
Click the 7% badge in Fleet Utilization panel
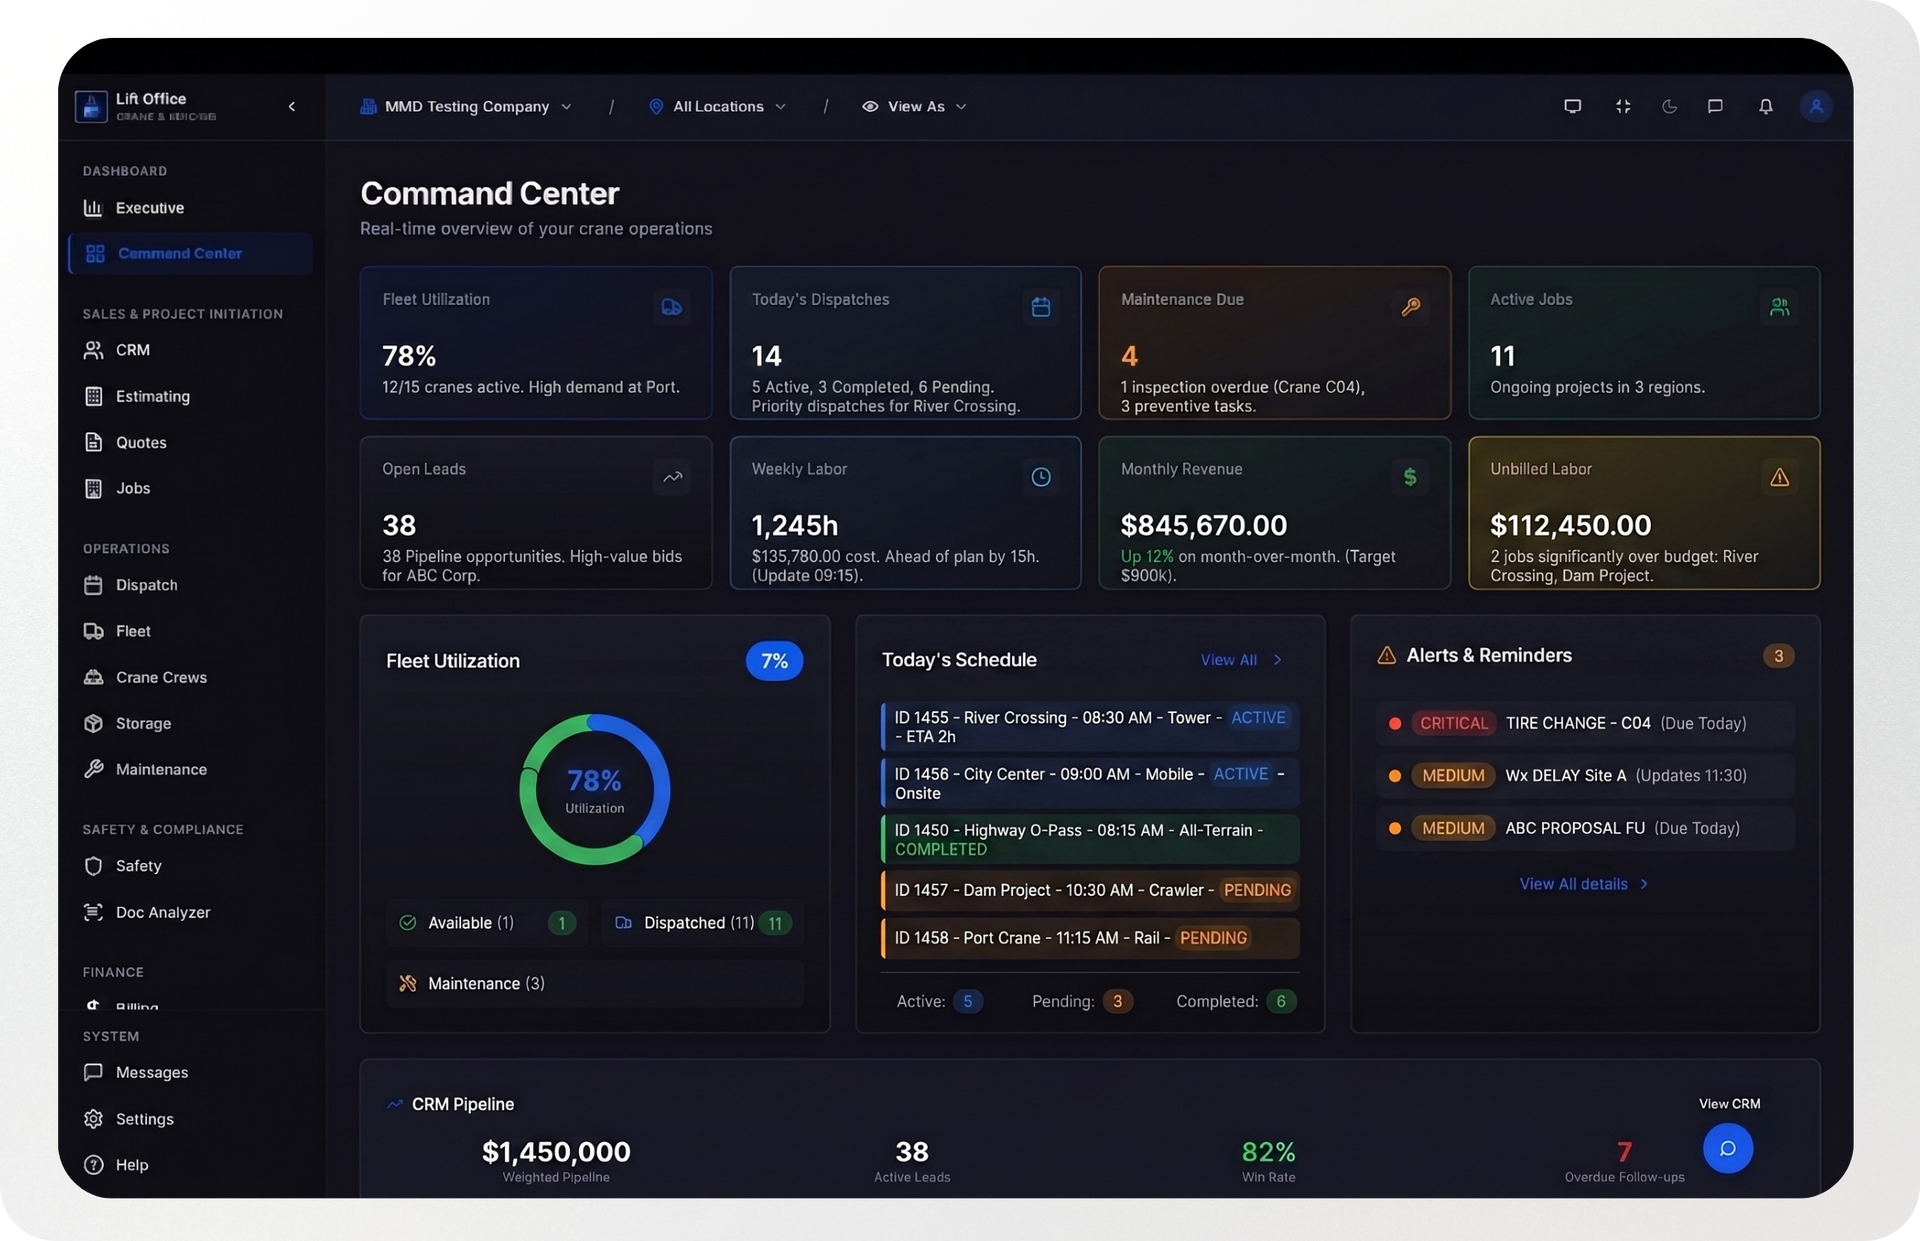[774, 661]
